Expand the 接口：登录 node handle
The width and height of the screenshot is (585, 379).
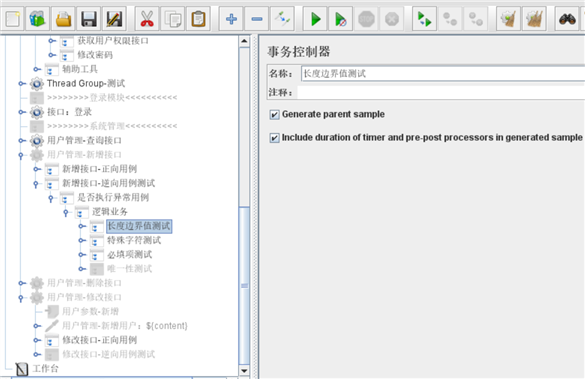tap(22, 112)
